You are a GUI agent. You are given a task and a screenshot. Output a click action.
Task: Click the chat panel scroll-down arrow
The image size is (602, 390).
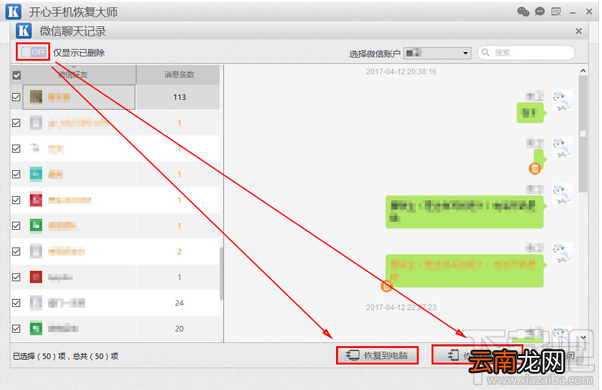[583, 337]
